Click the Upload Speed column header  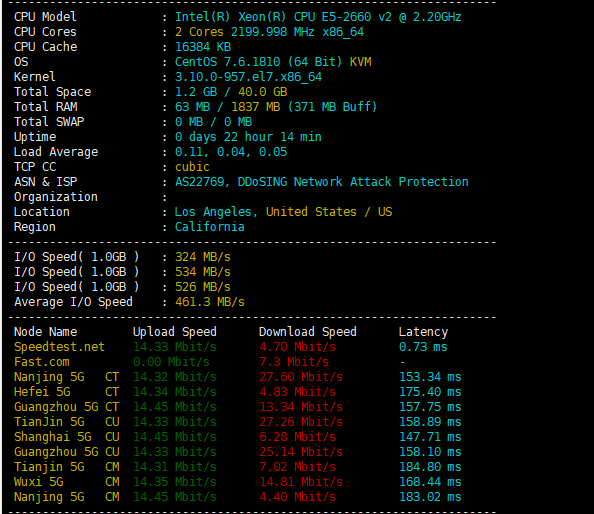click(175, 332)
